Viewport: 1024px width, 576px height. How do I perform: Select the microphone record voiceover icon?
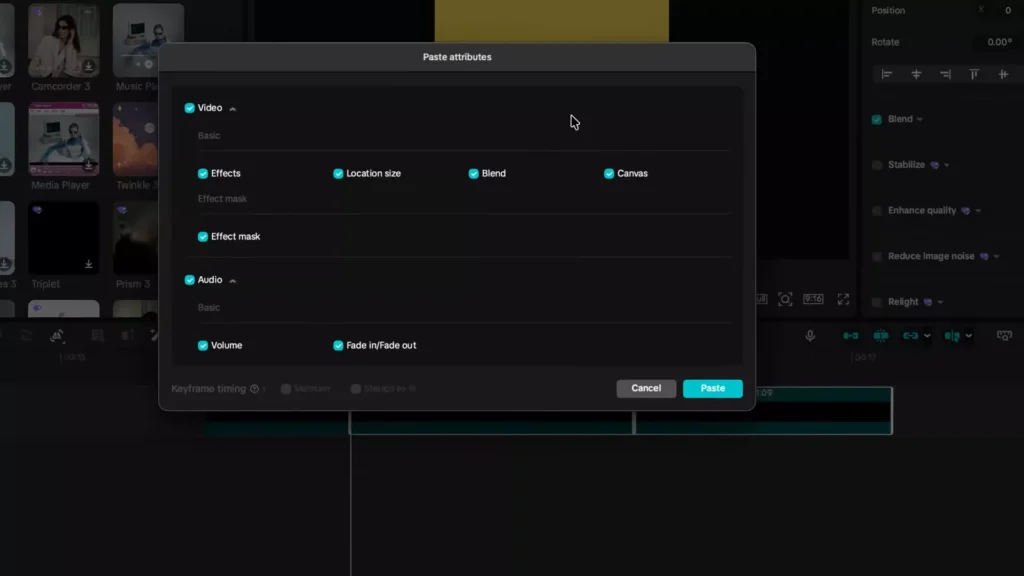tap(810, 335)
